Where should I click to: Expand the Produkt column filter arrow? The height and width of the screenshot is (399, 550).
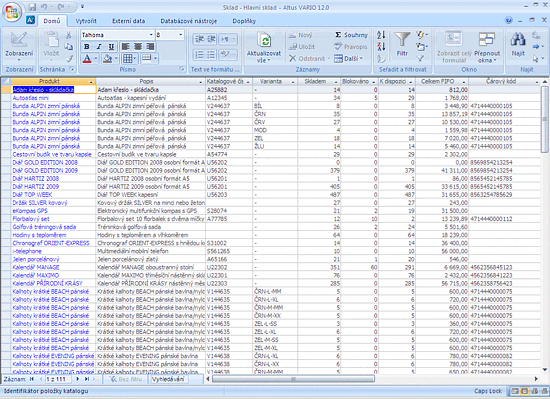point(91,82)
